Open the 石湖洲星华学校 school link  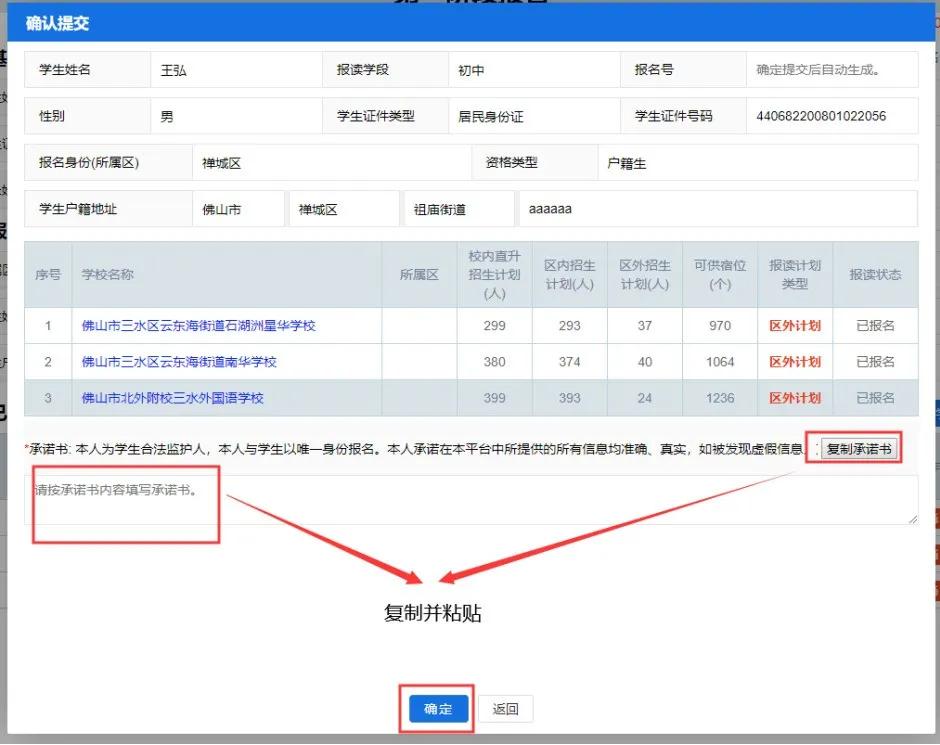click(x=199, y=326)
